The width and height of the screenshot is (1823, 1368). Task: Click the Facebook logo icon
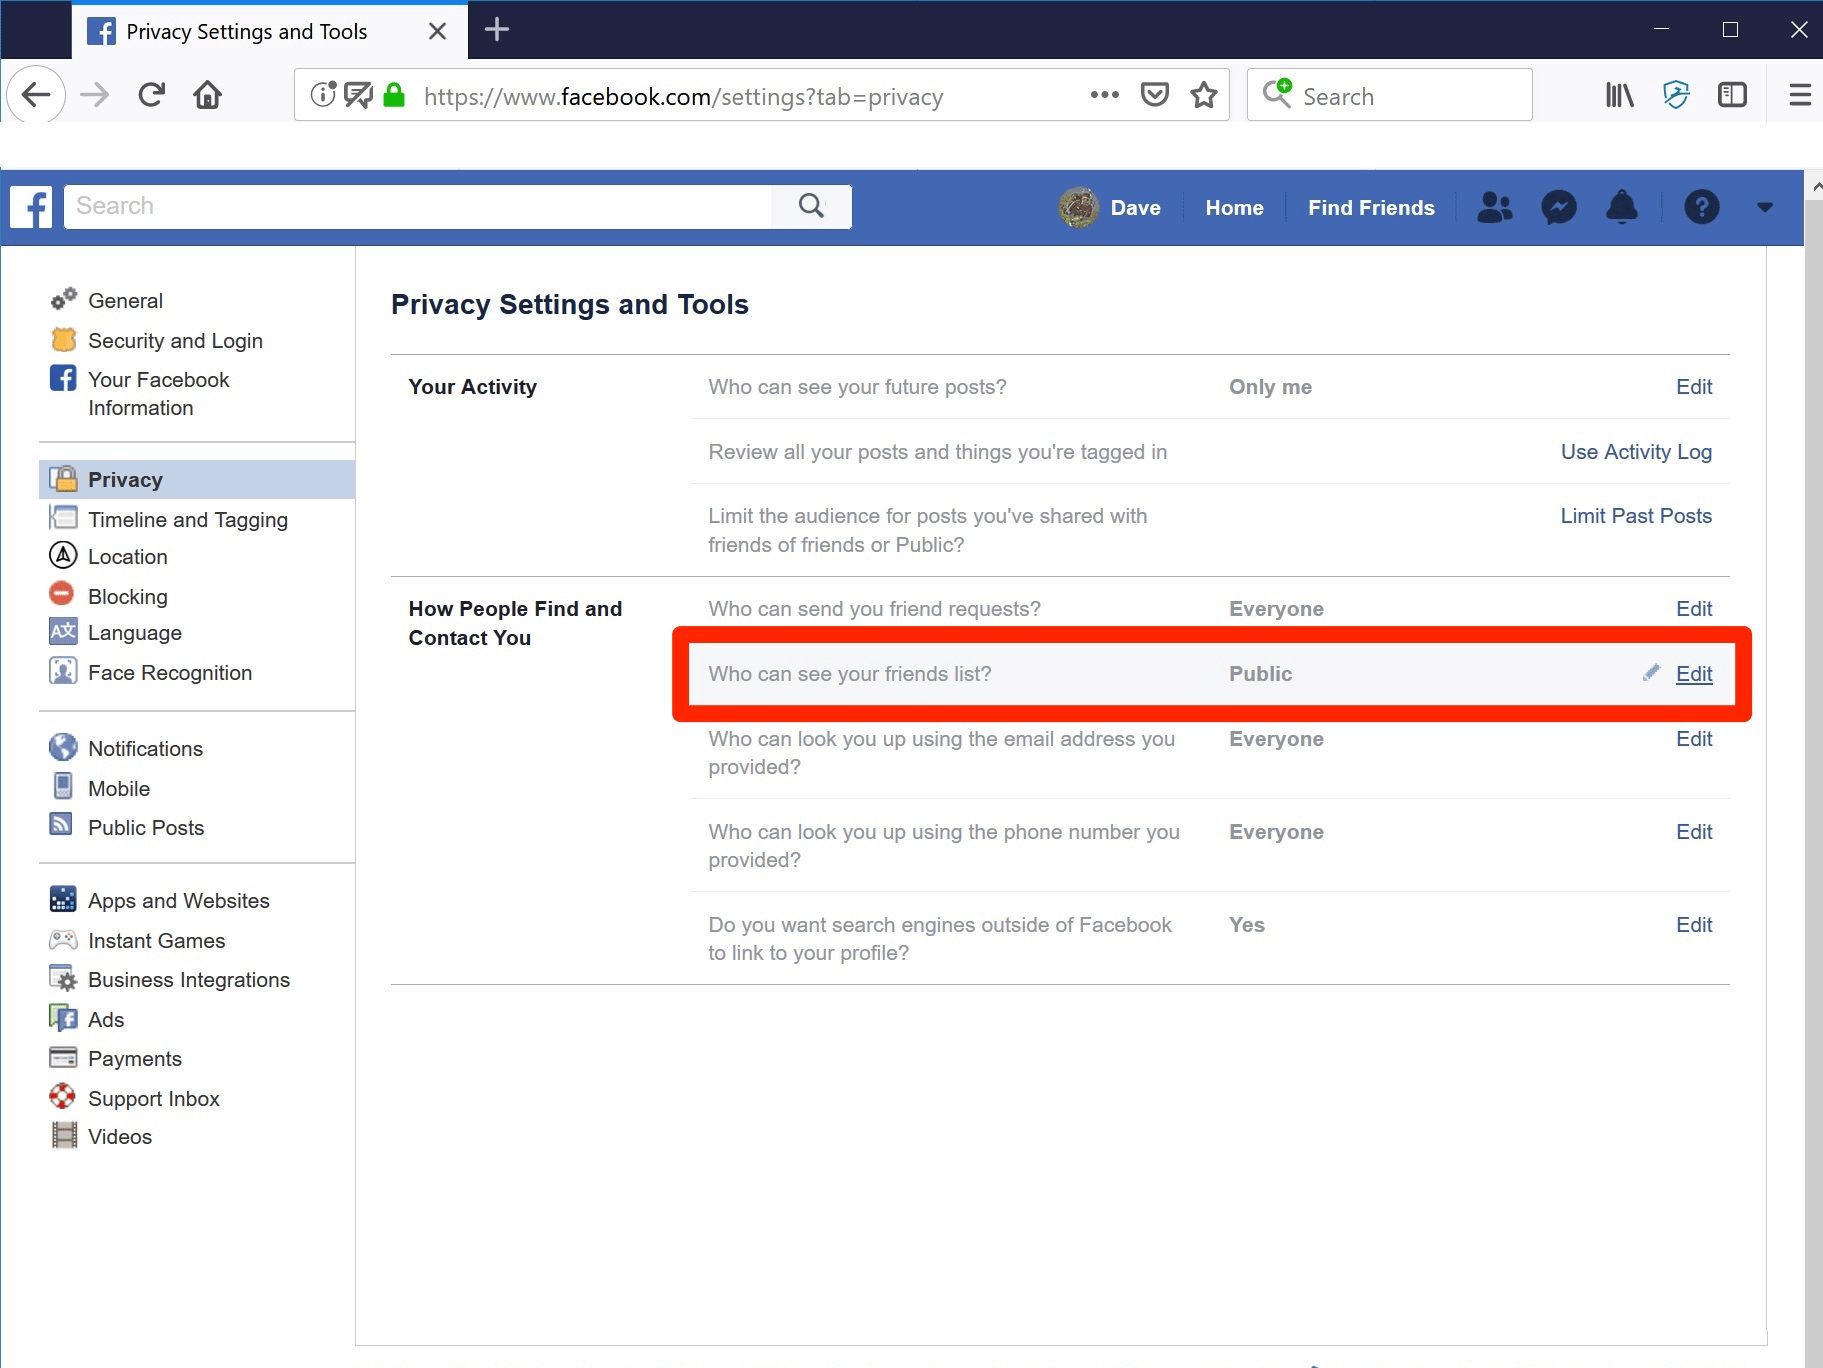click(31, 207)
